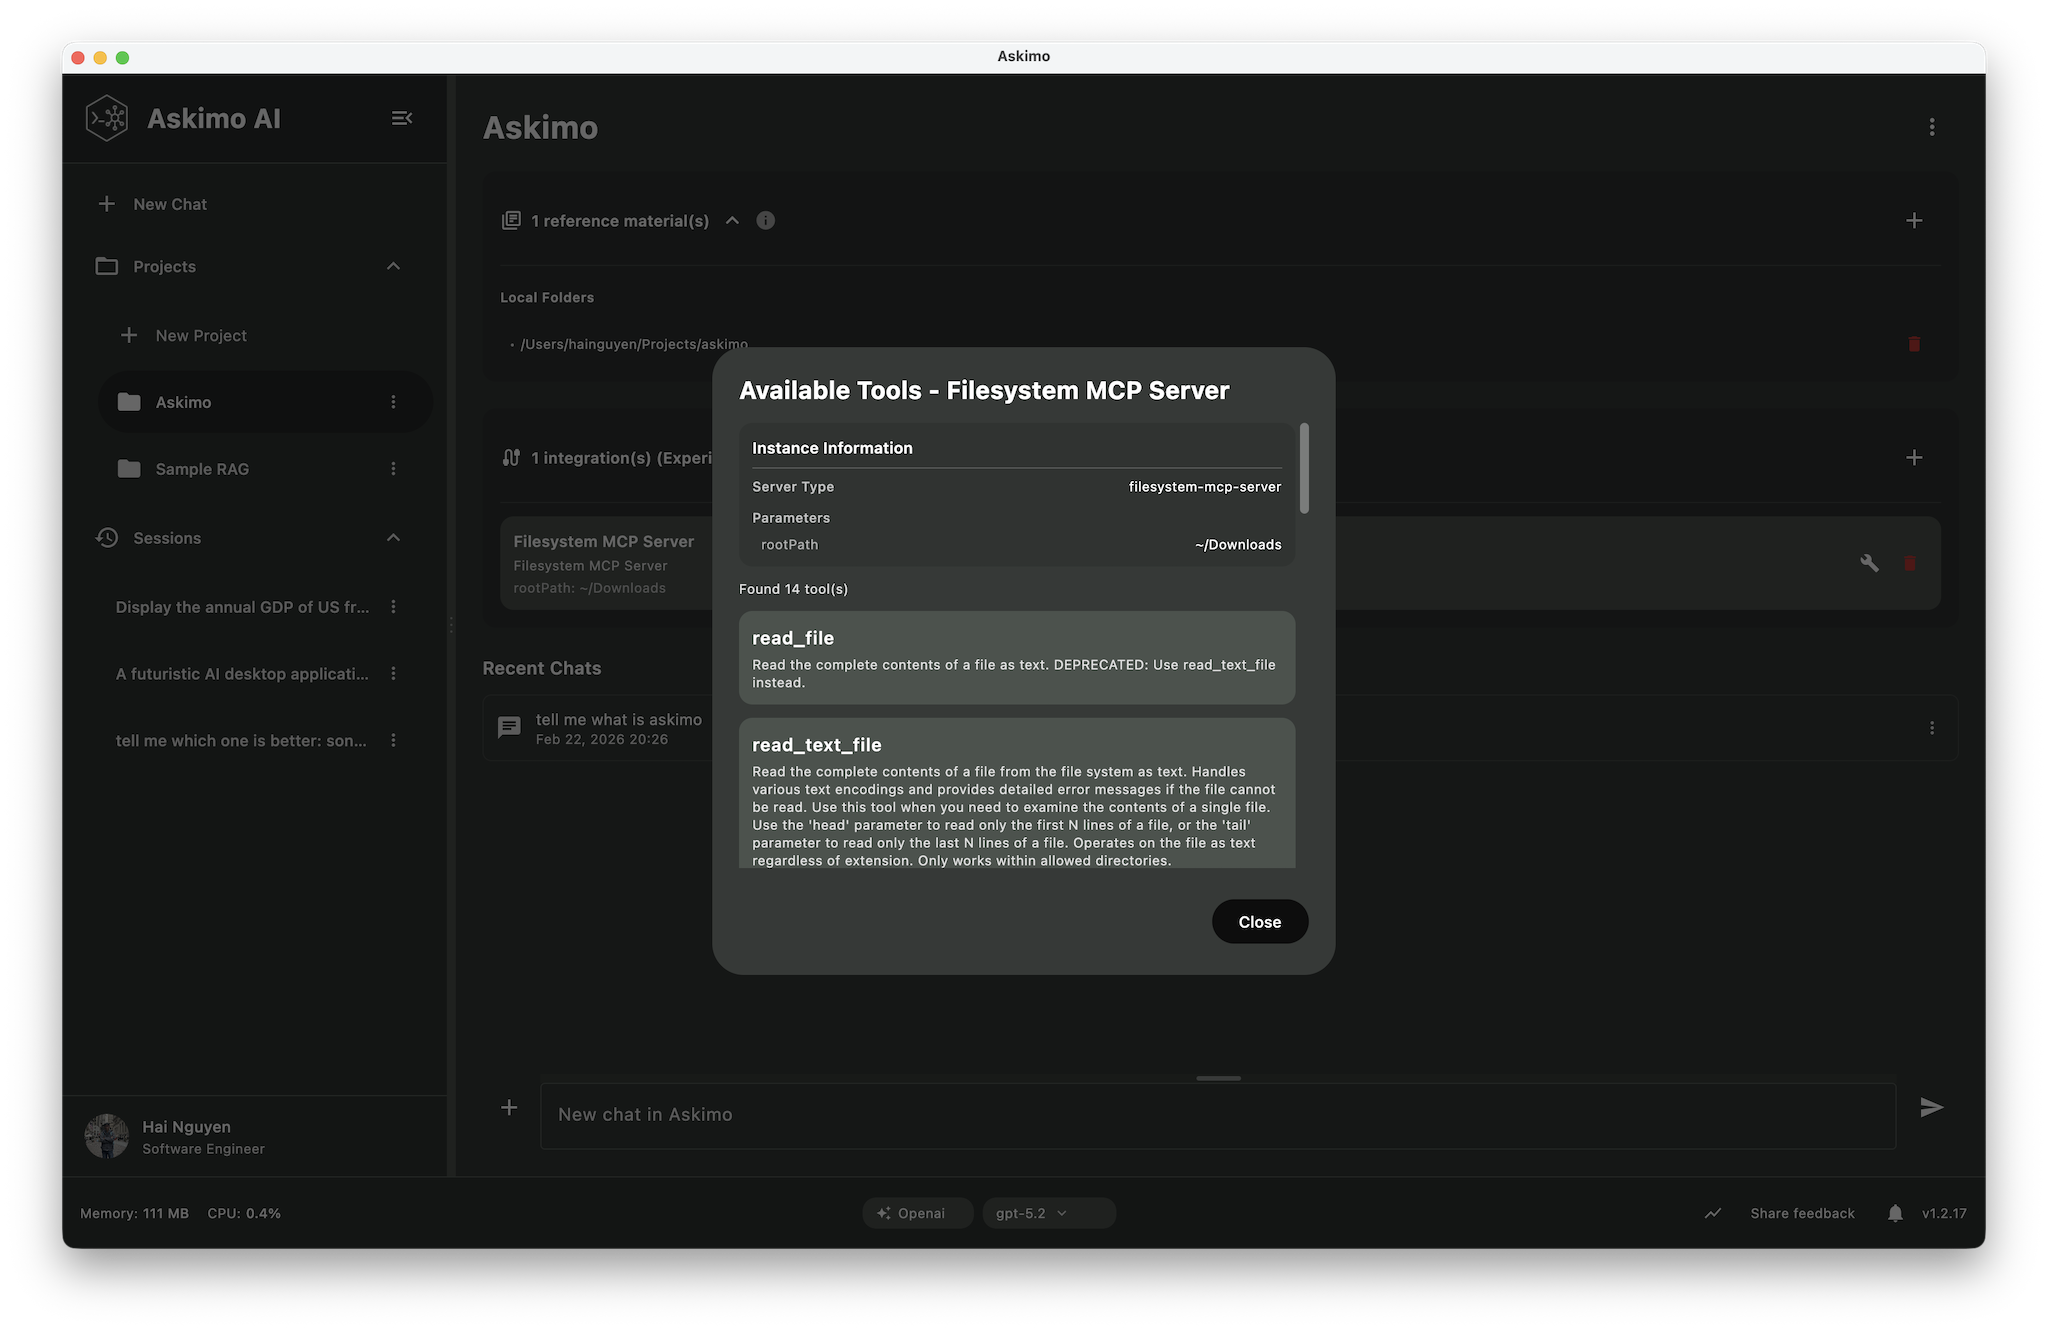Click the attachment plus icon by chat input
2048x1331 pixels.
pyautogui.click(x=509, y=1107)
